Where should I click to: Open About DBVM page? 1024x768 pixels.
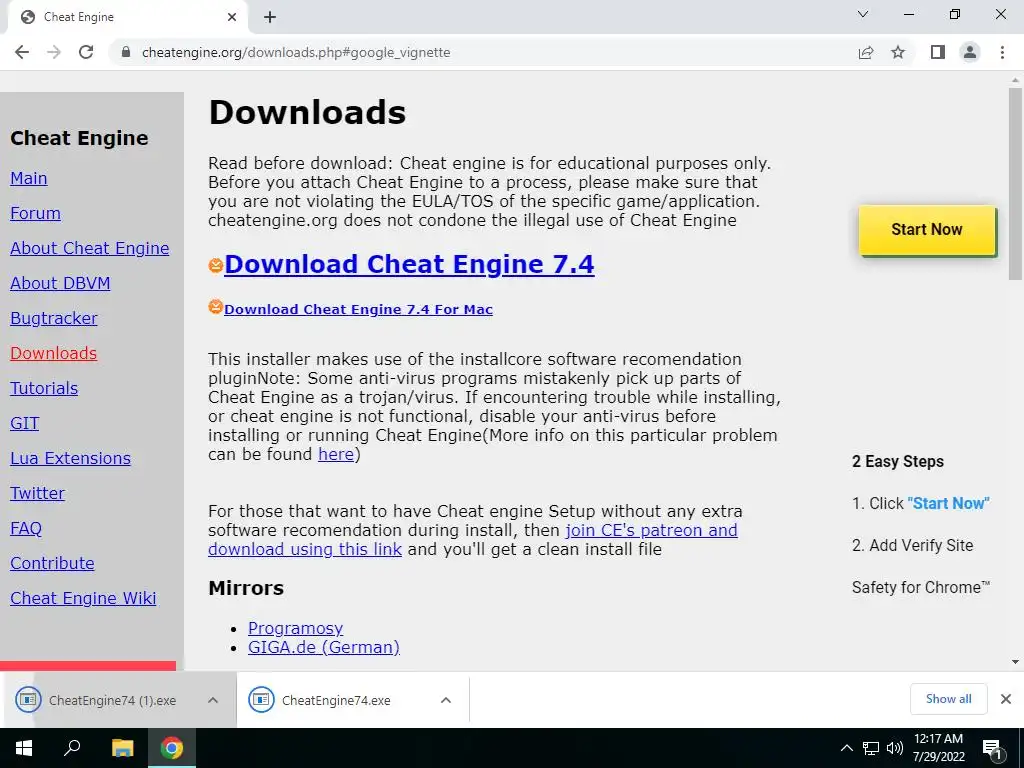coord(60,283)
